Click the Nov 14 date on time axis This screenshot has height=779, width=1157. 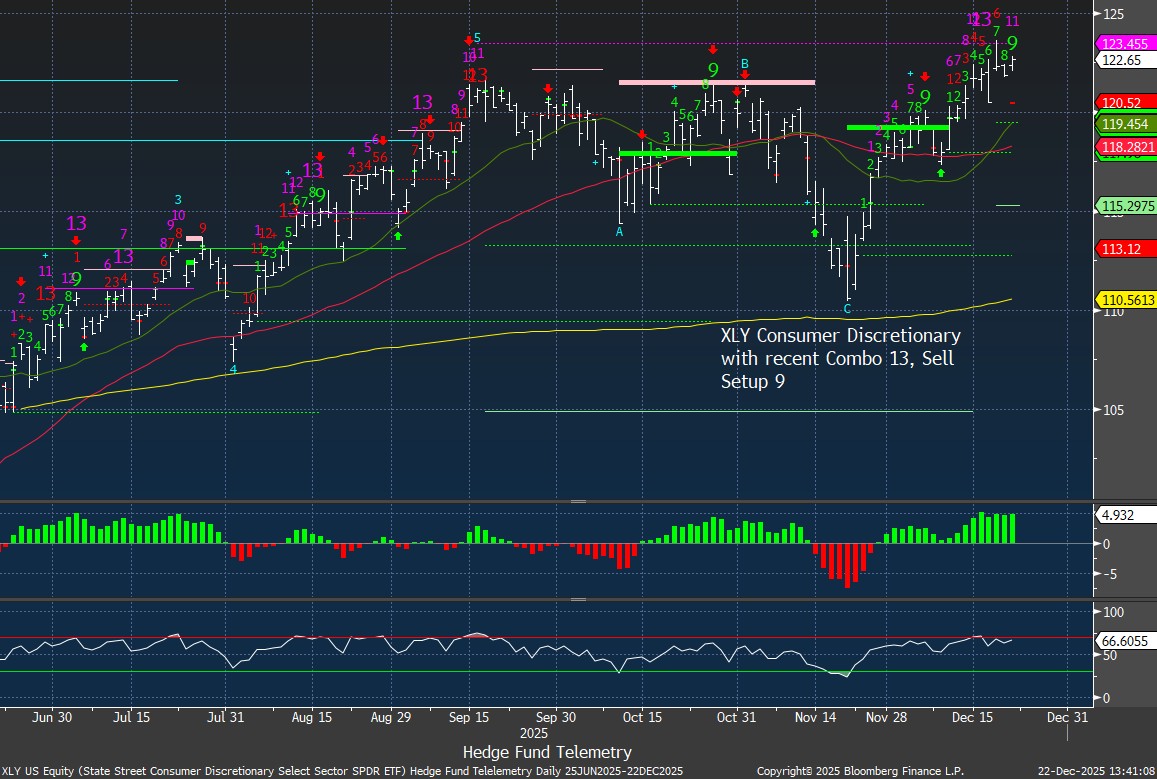[x=817, y=717]
